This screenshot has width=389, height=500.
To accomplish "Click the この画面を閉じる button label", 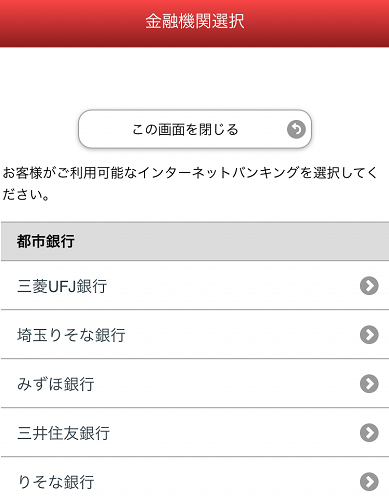I will coord(185,129).
